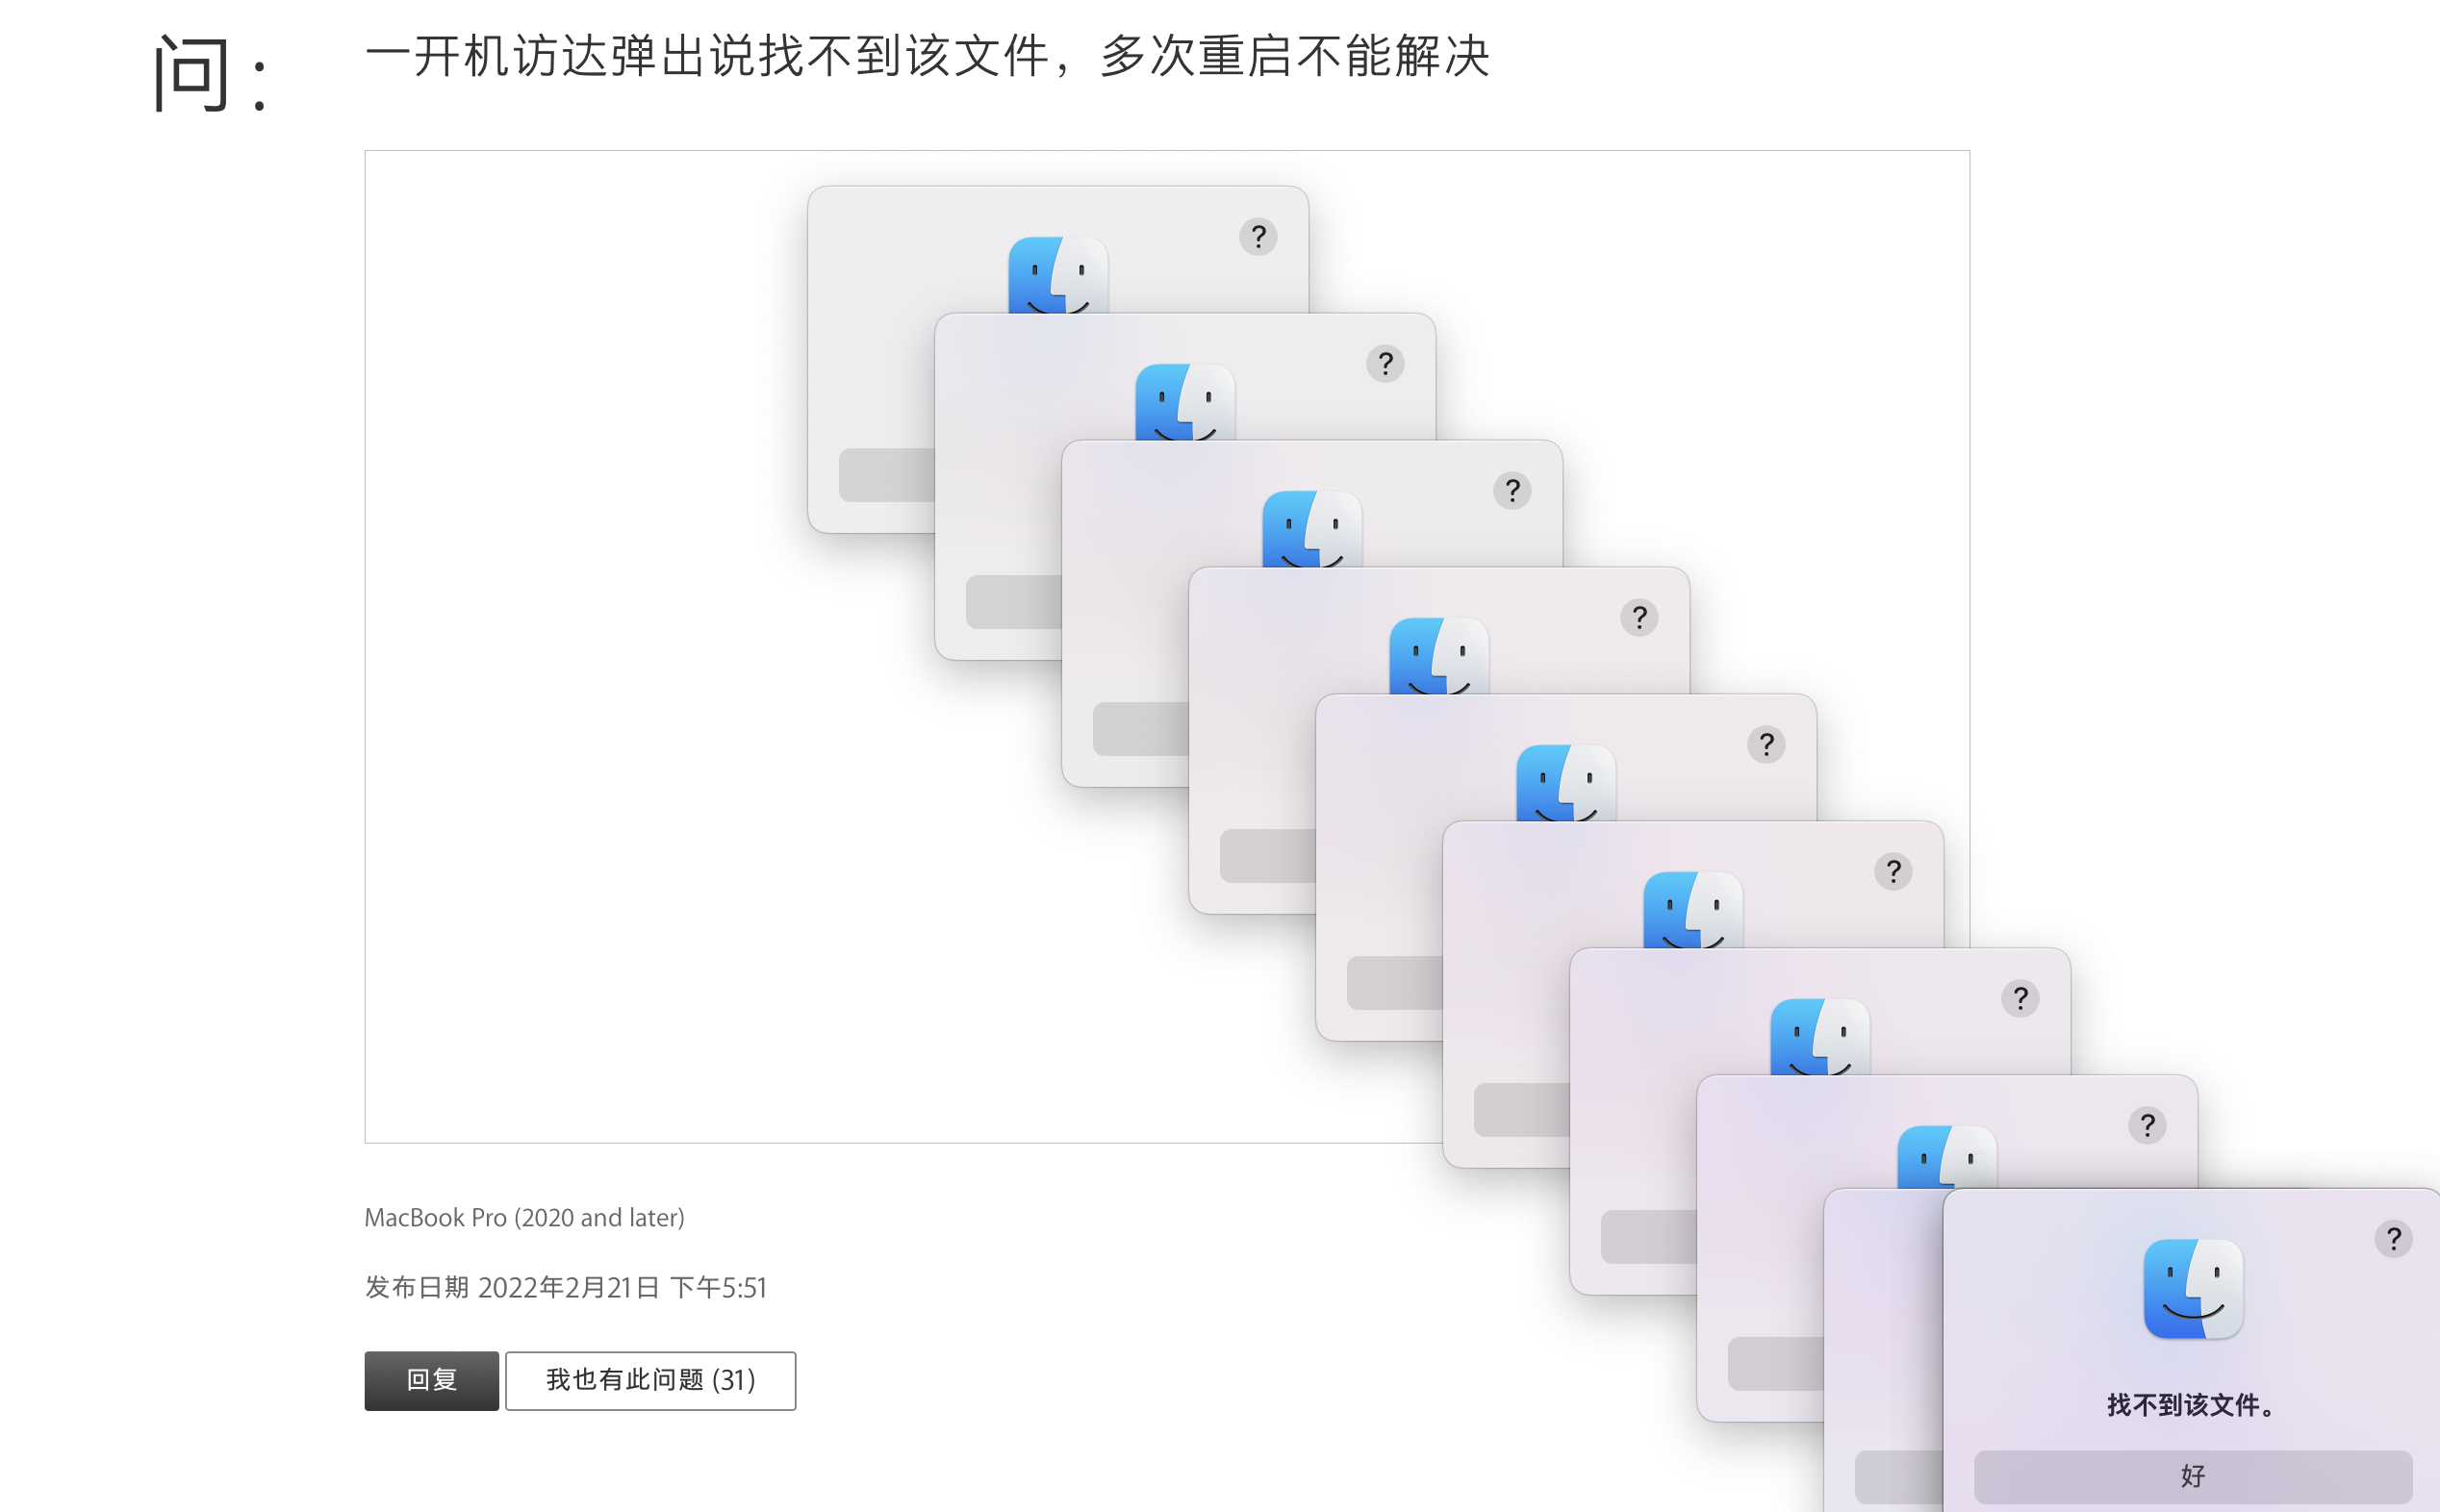Viewport: 2440px width, 1512px height.
Task: Click help icon on fifth dialog from back
Action: (1766, 745)
